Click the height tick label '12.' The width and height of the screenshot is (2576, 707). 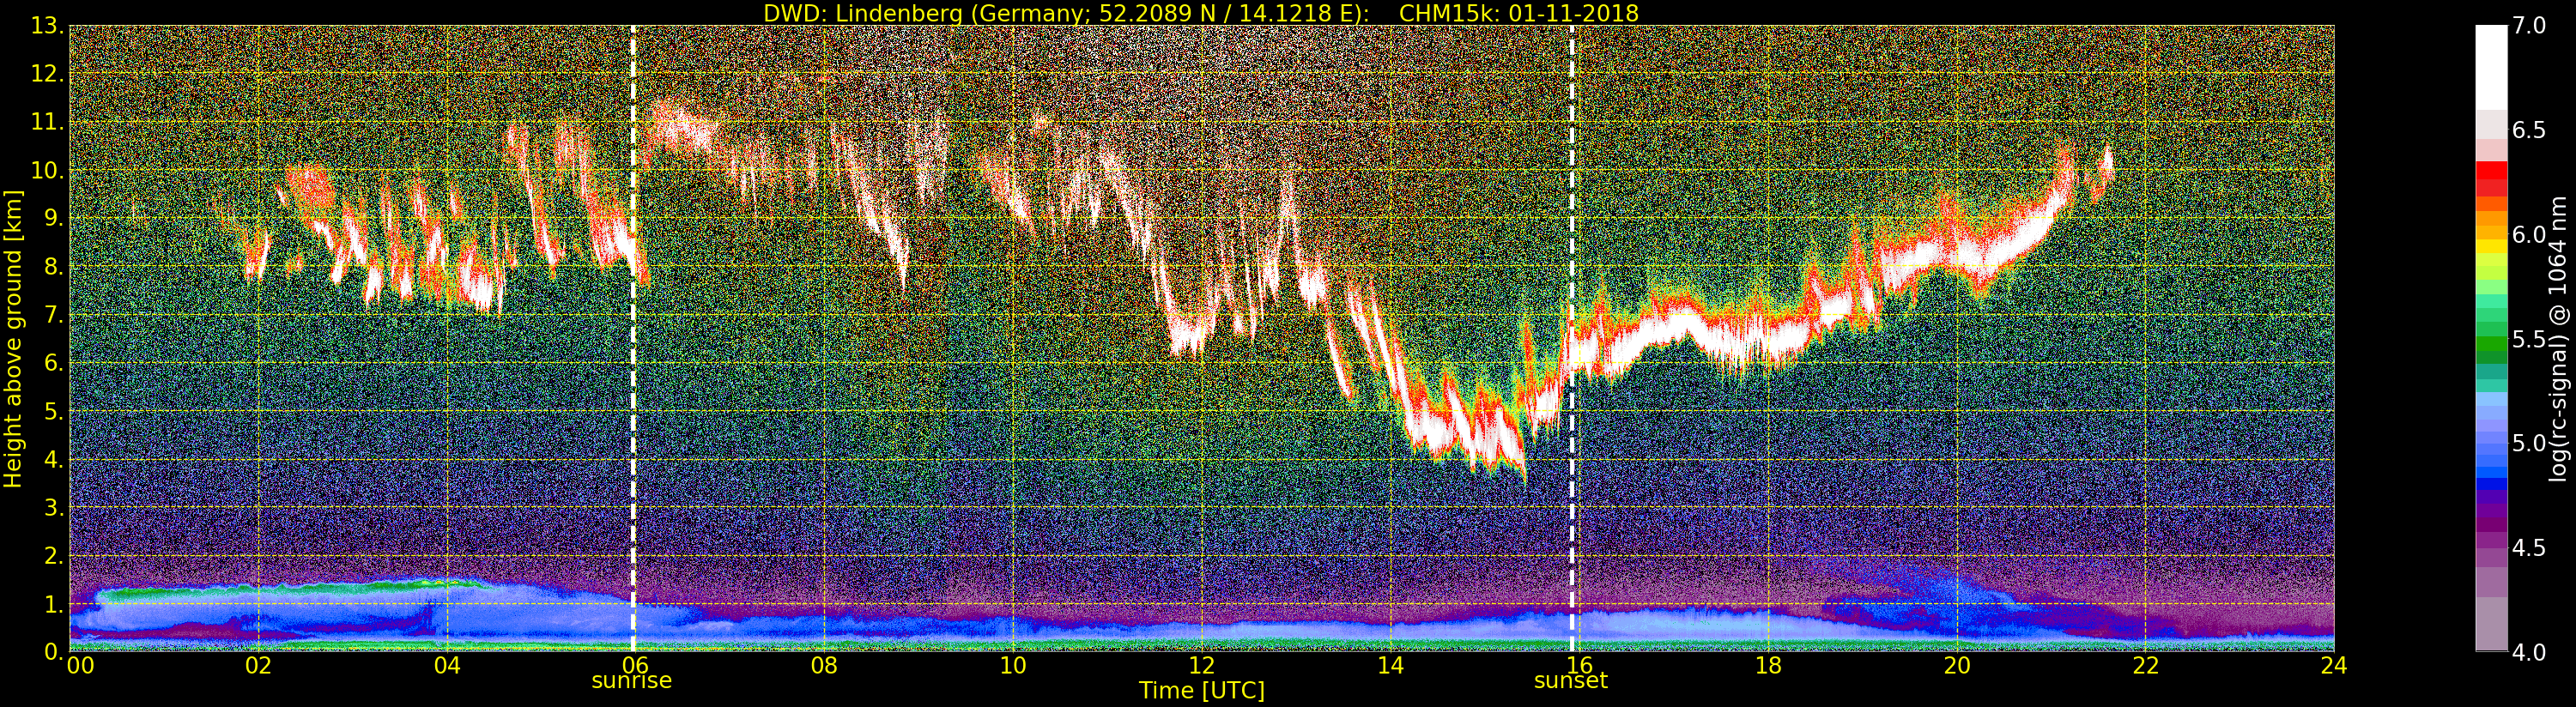pyautogui.click(x=46, y=74)
